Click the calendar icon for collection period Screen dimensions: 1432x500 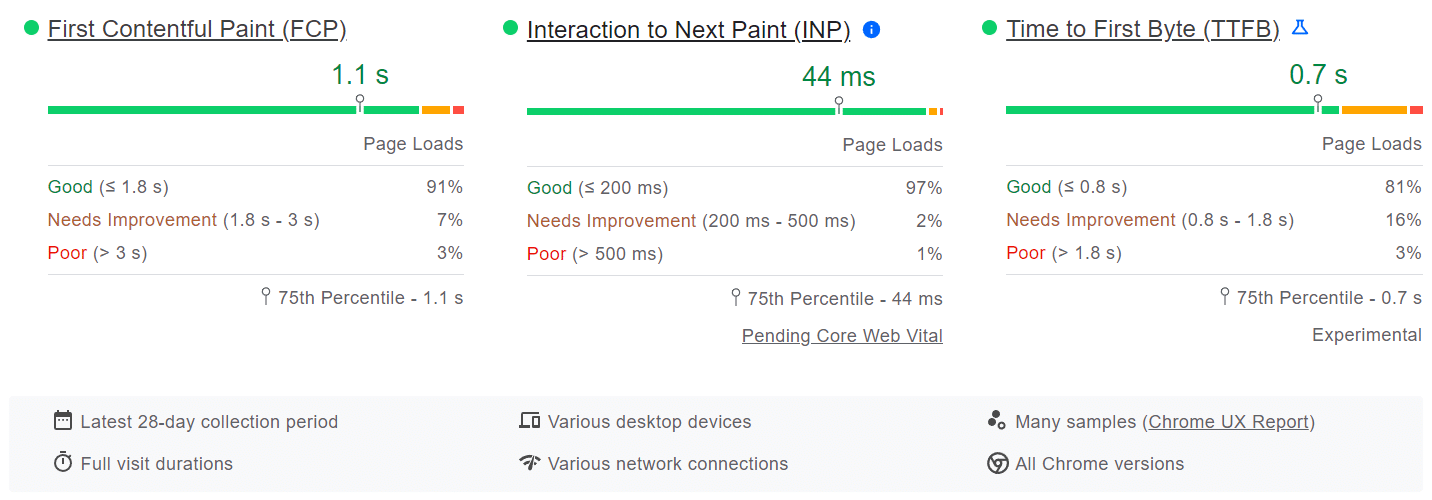(x=63, y=421)
